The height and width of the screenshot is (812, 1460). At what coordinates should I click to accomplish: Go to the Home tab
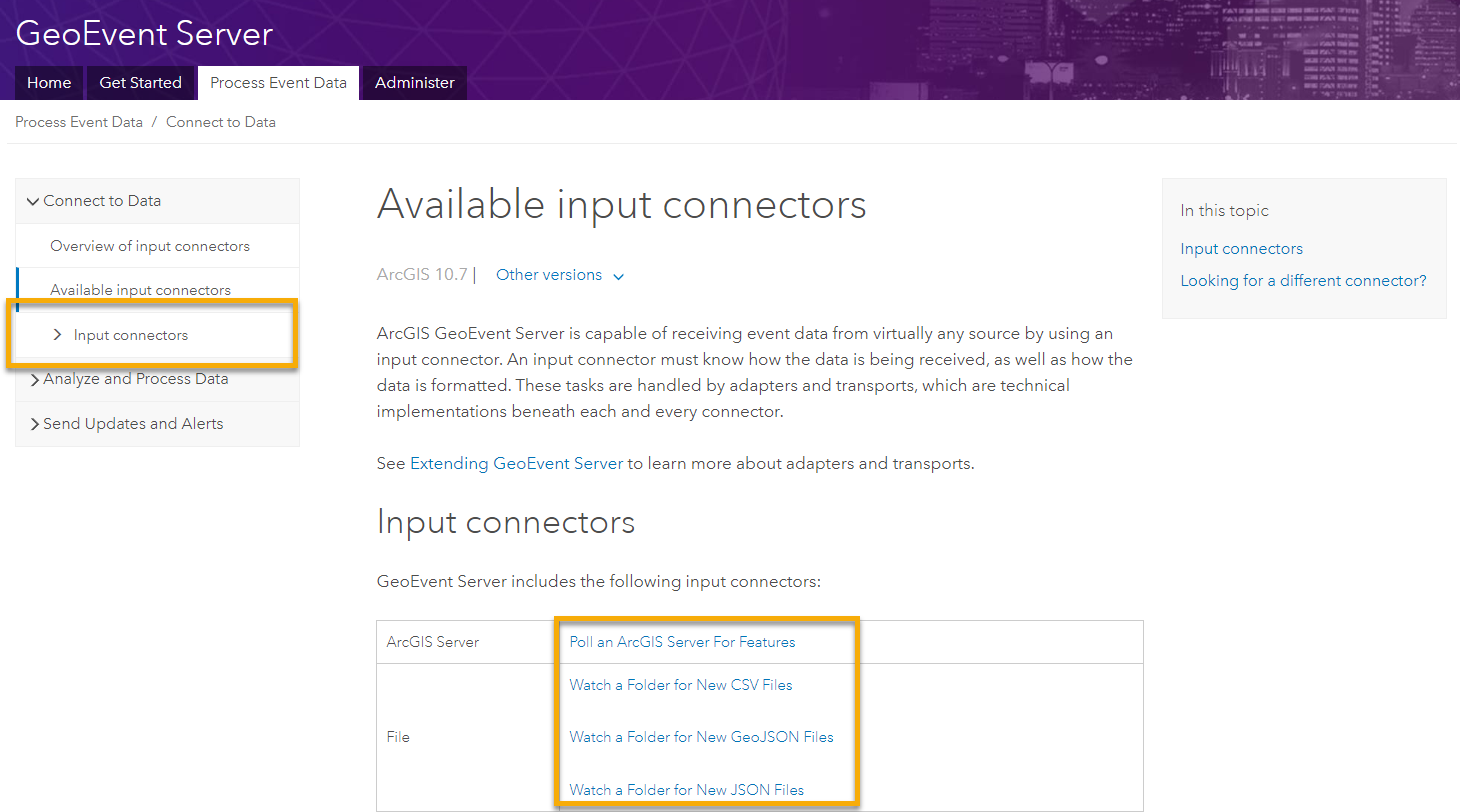tap(49, 83)
